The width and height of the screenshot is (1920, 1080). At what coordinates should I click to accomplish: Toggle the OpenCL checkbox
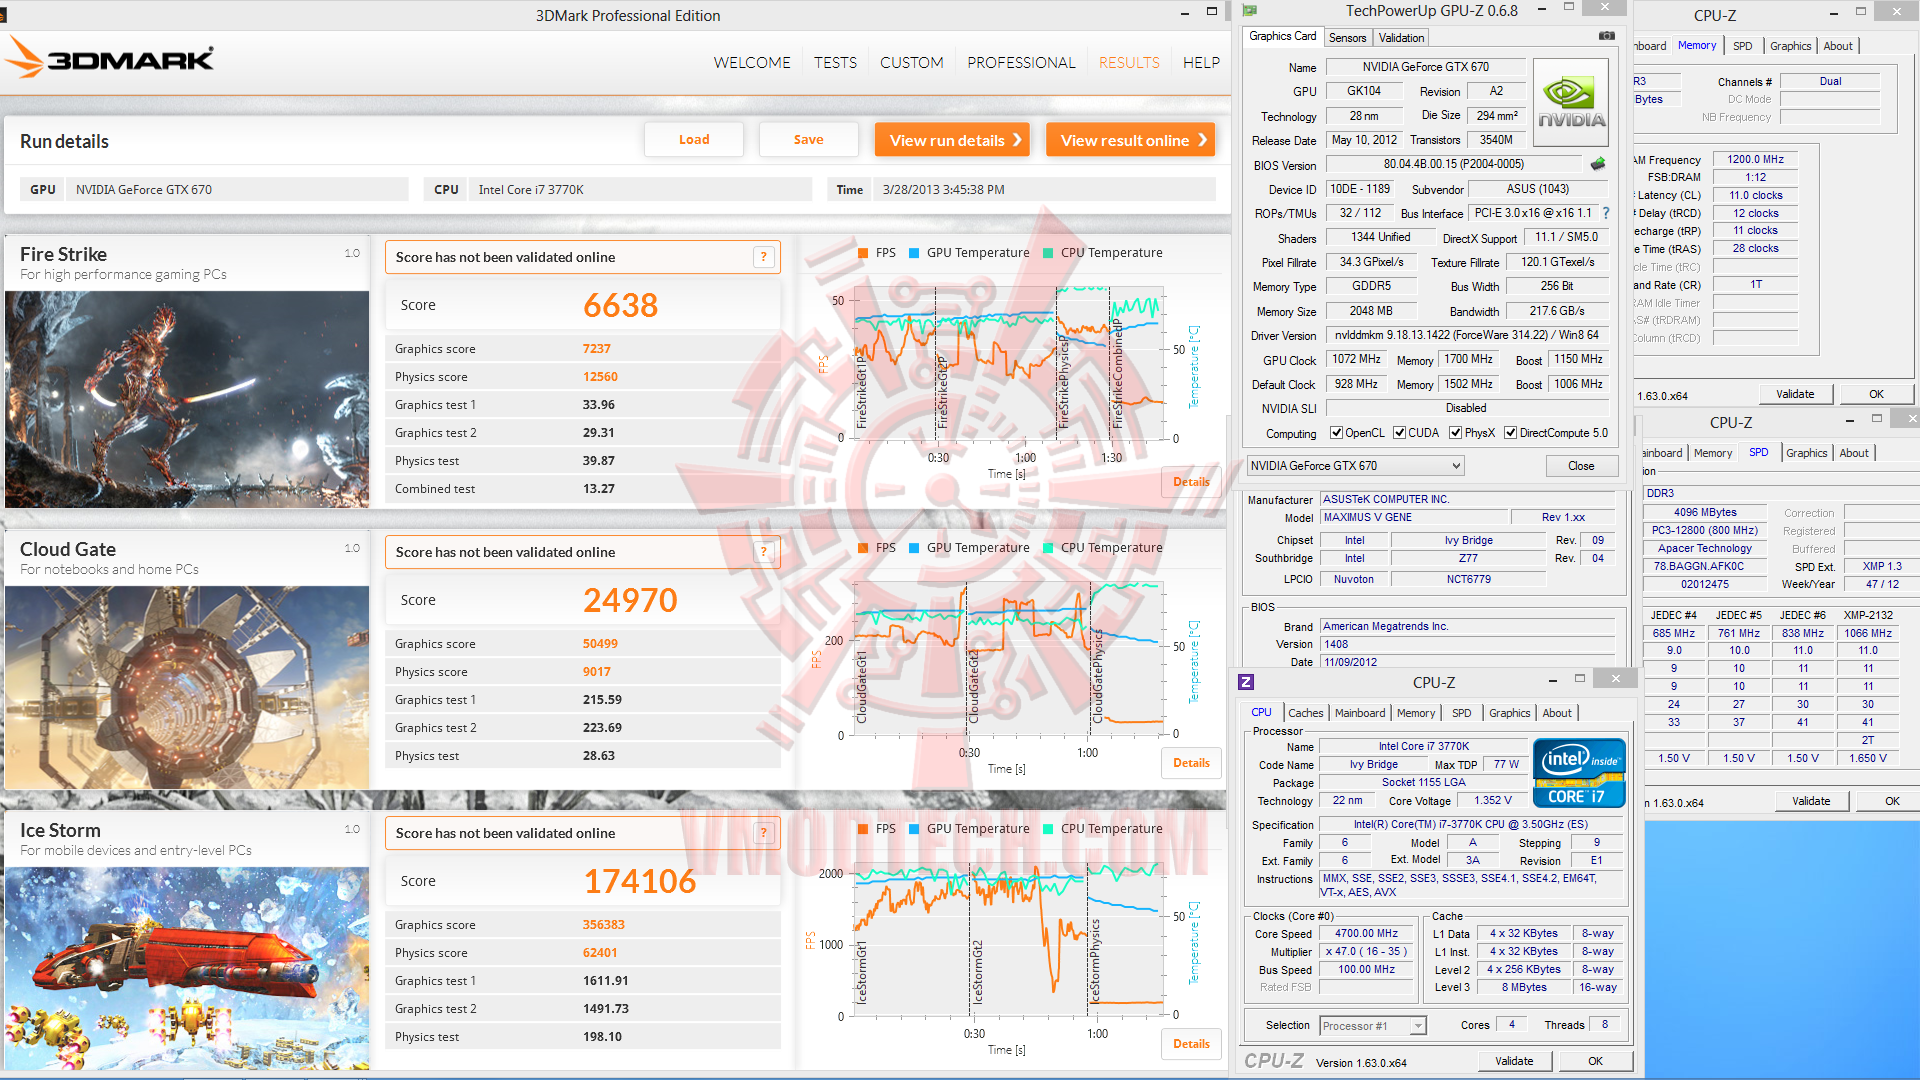1336,433
